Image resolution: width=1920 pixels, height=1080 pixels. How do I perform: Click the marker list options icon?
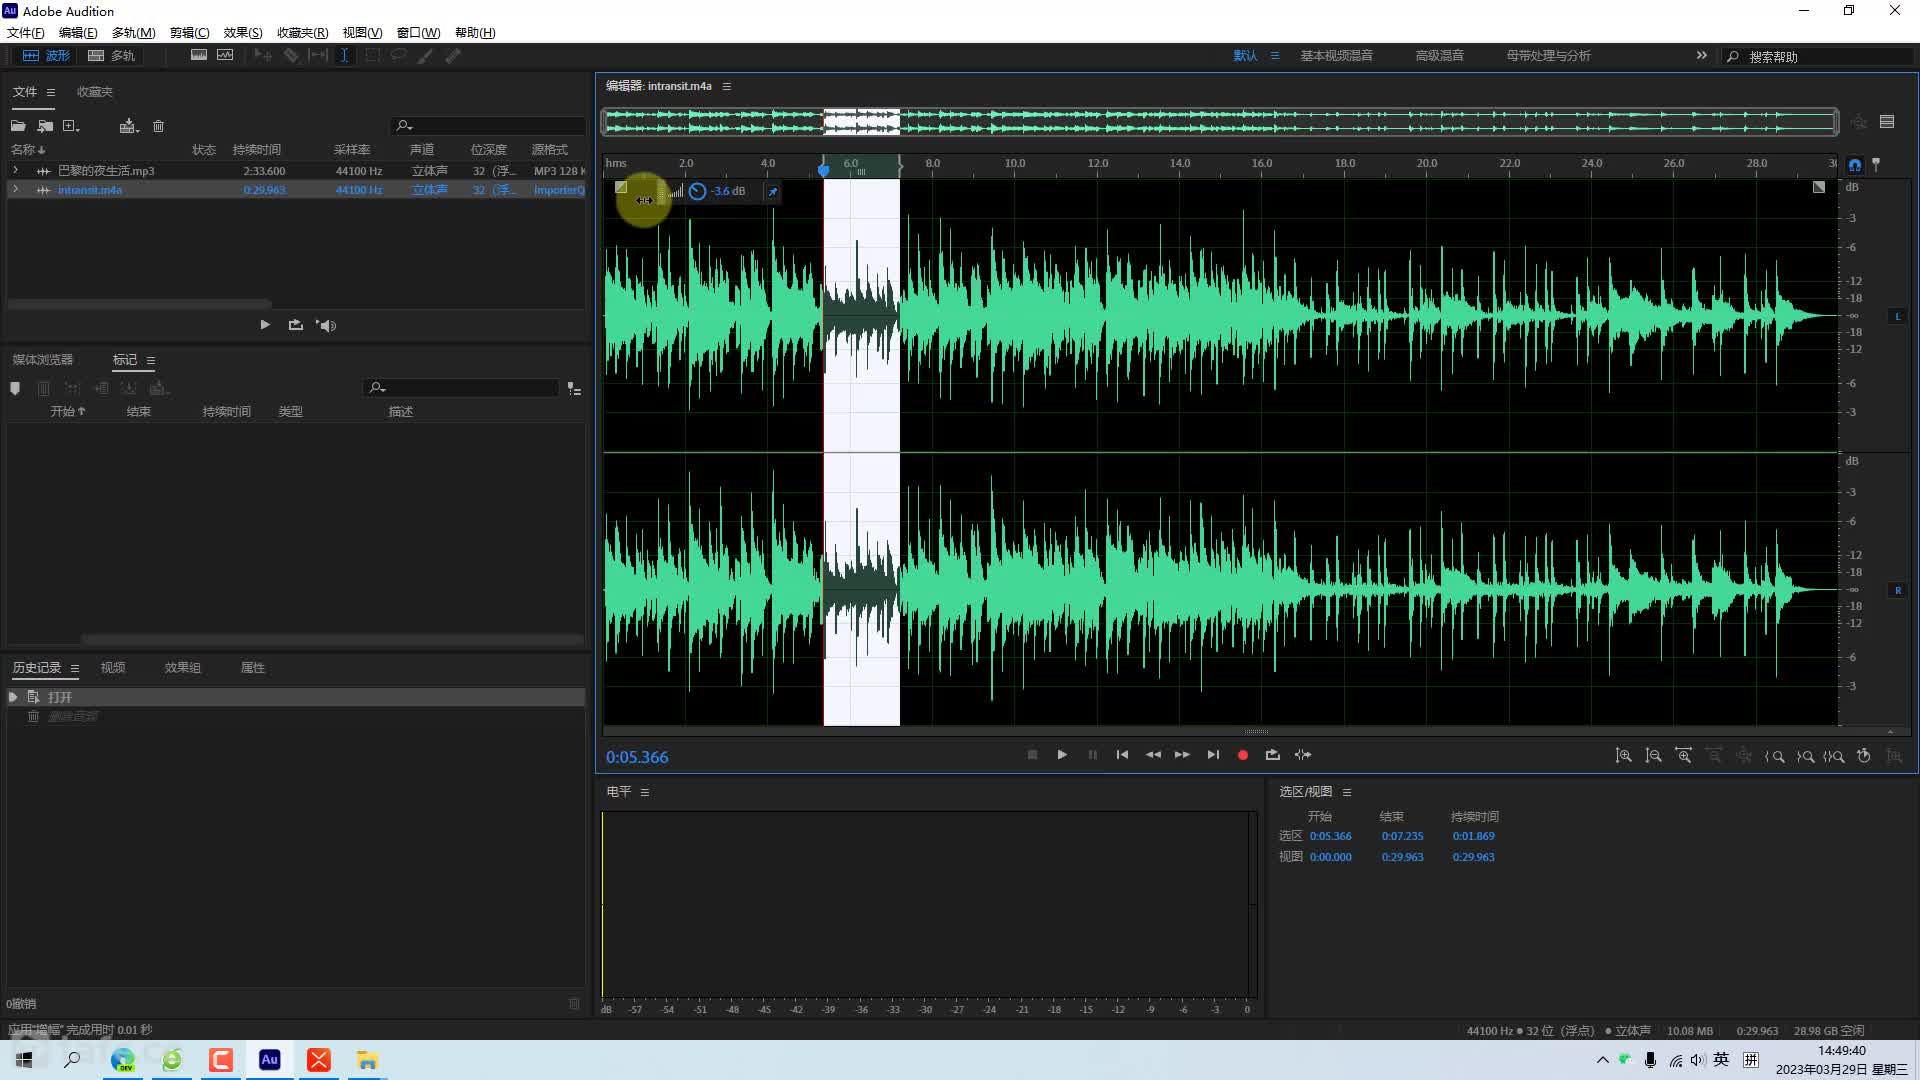(574, 388)
